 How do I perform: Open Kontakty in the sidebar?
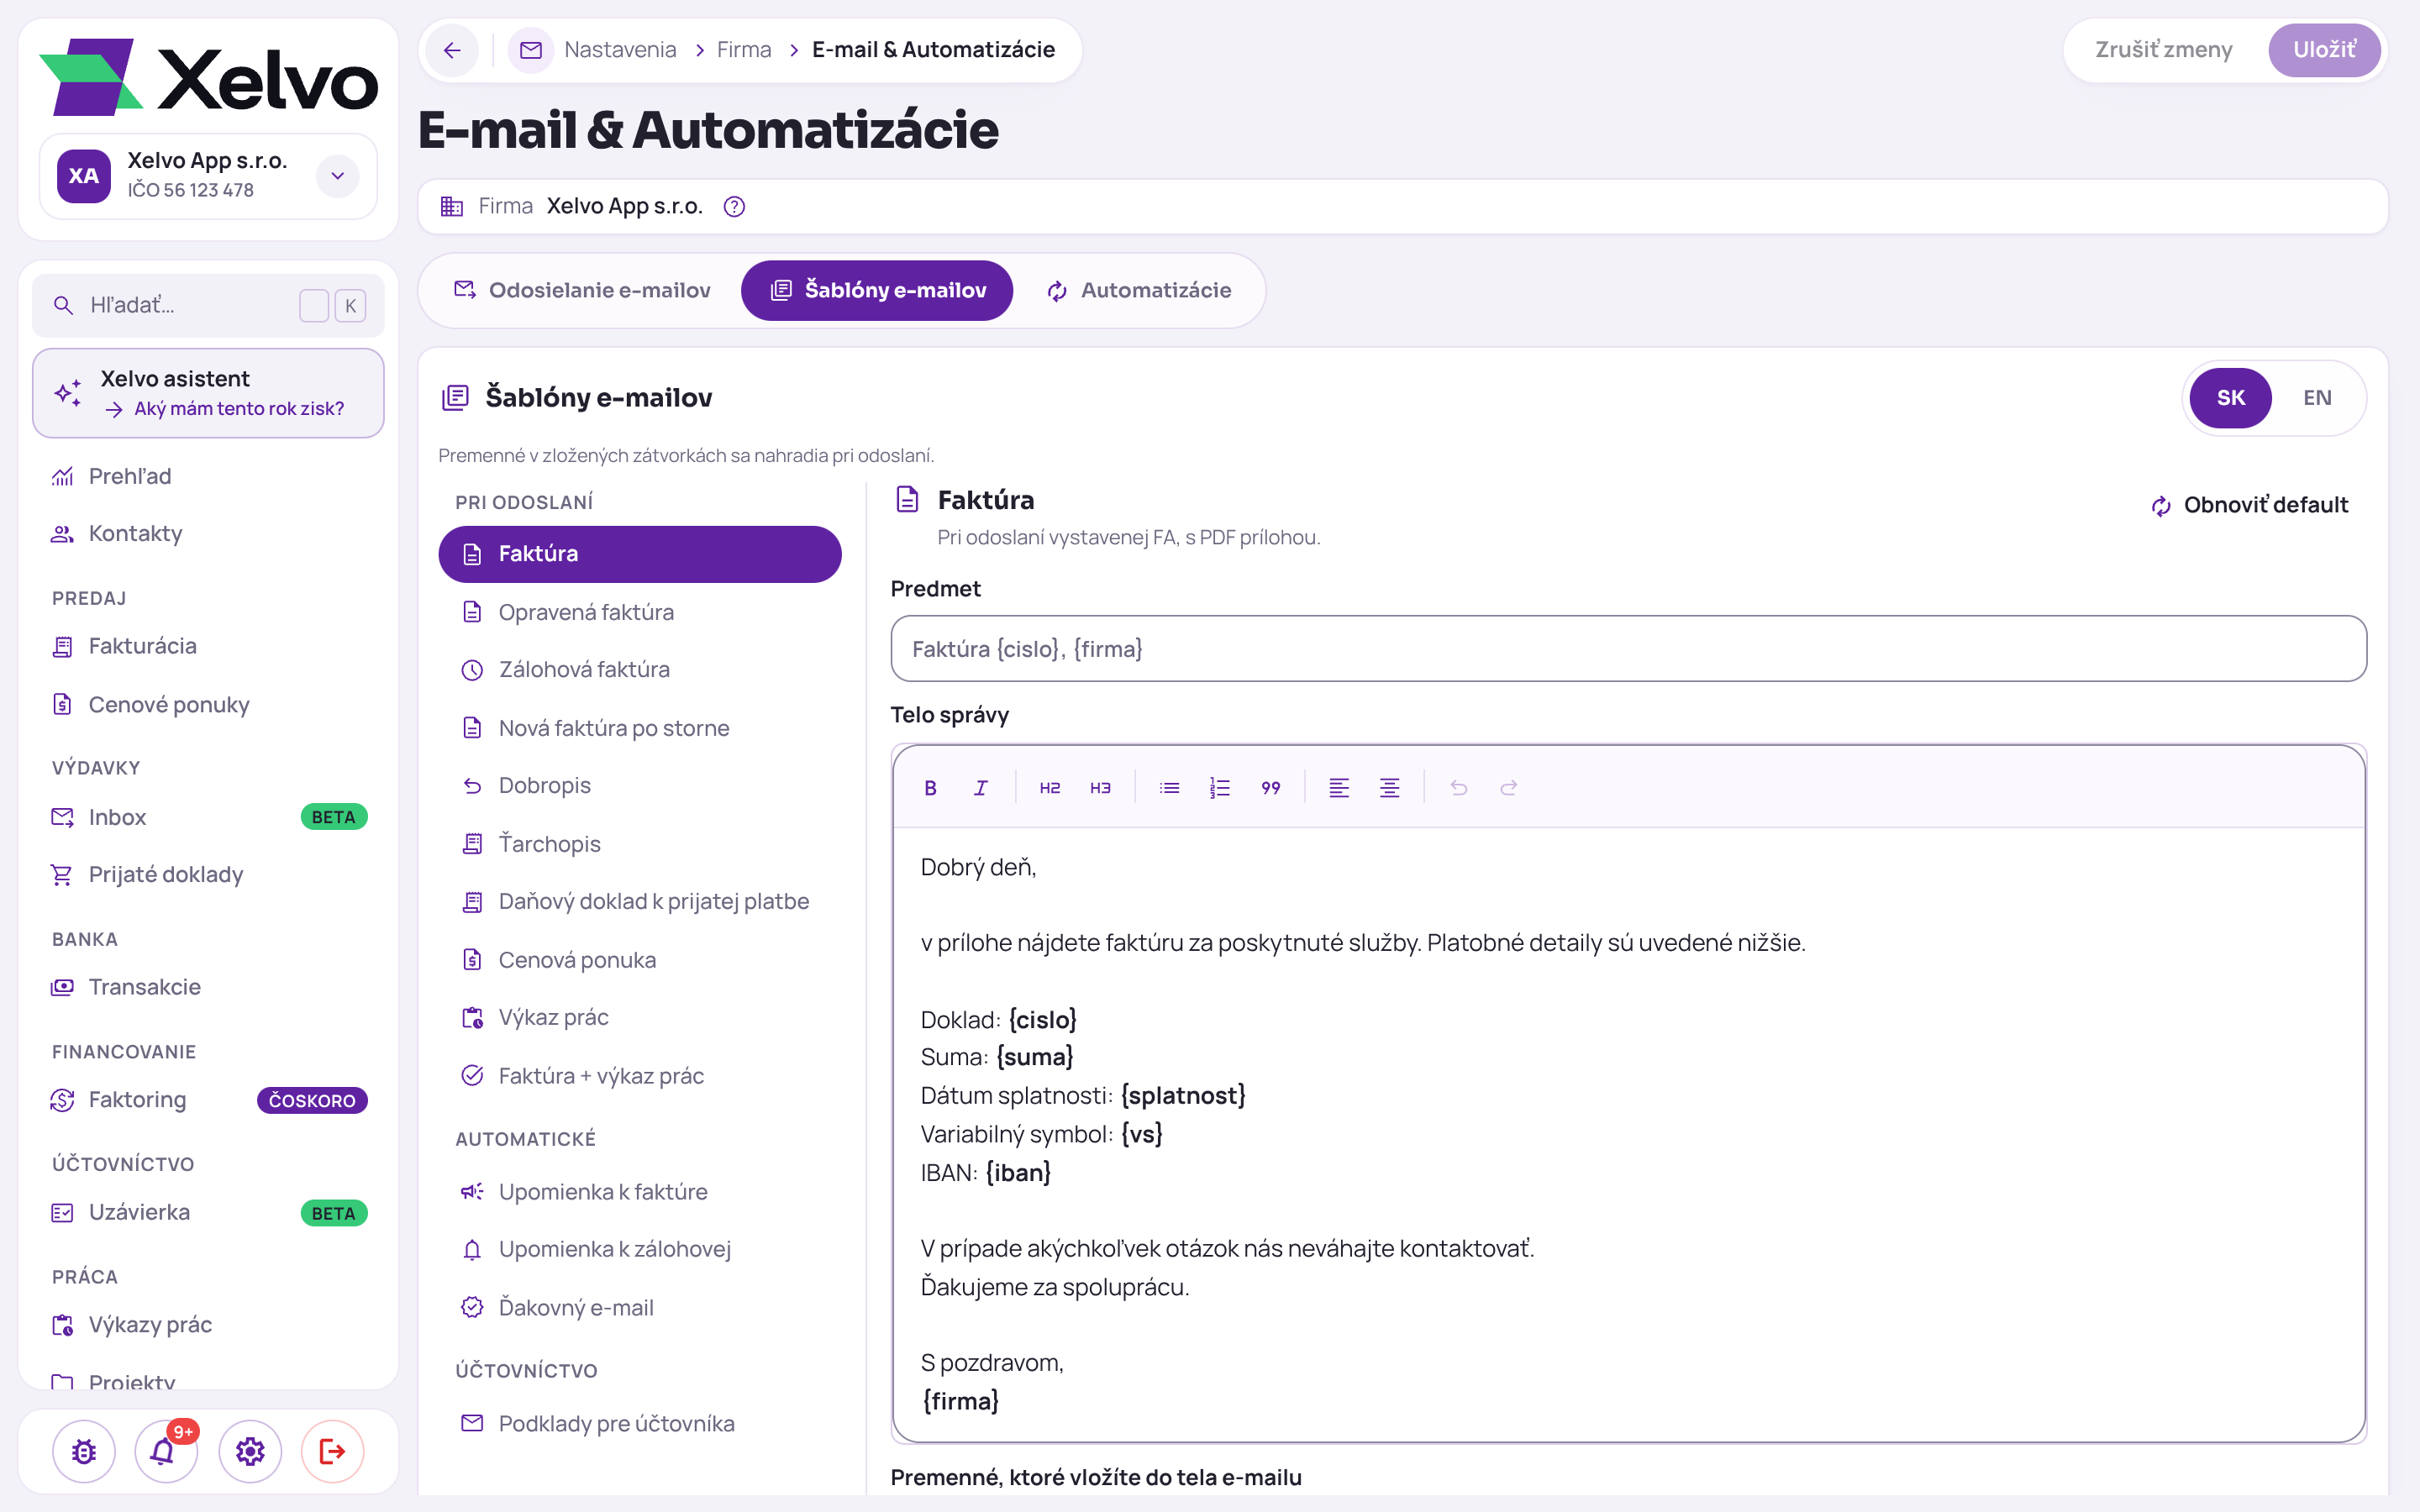point(208,534)
